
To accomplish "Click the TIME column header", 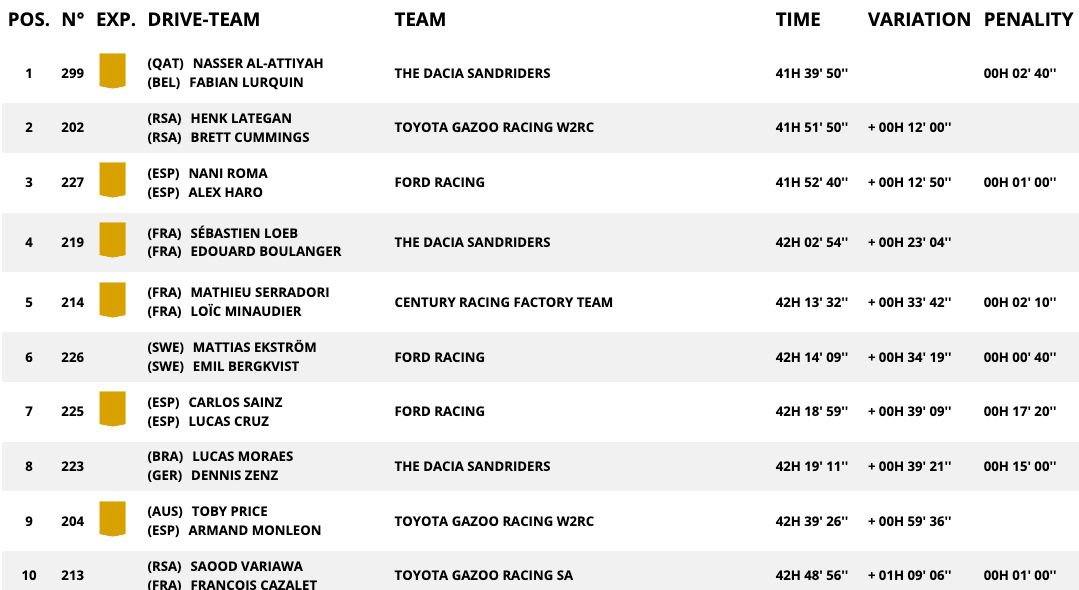I will [x=798, y=19].
